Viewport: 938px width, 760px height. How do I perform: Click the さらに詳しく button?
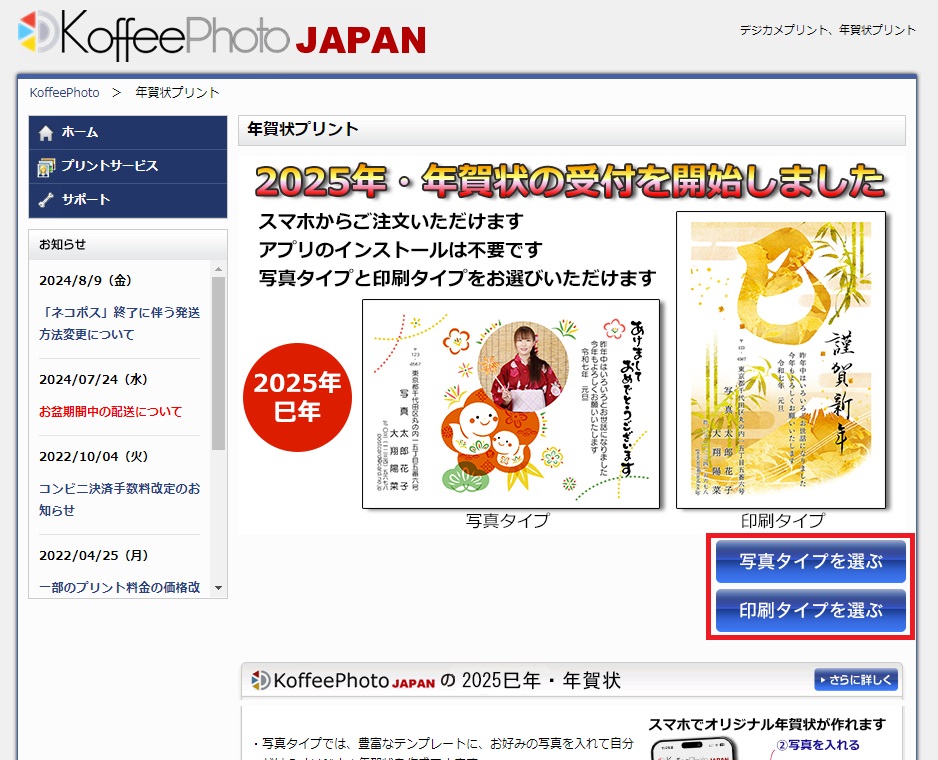point(856,680)
